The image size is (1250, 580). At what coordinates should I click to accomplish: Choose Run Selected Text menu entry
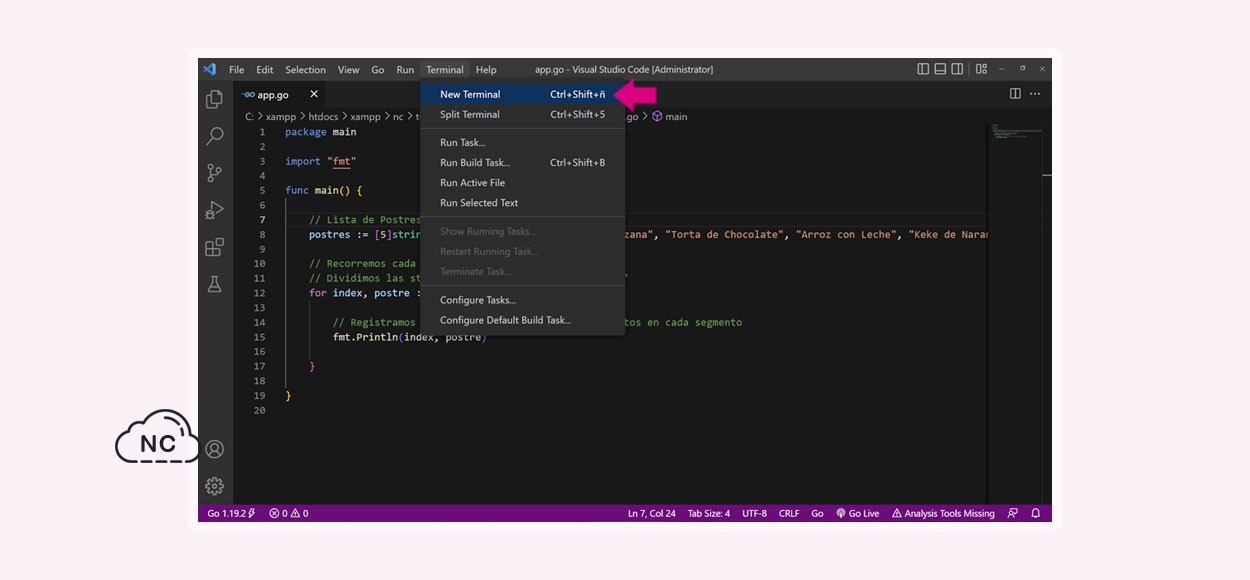(x=522, y=202)
